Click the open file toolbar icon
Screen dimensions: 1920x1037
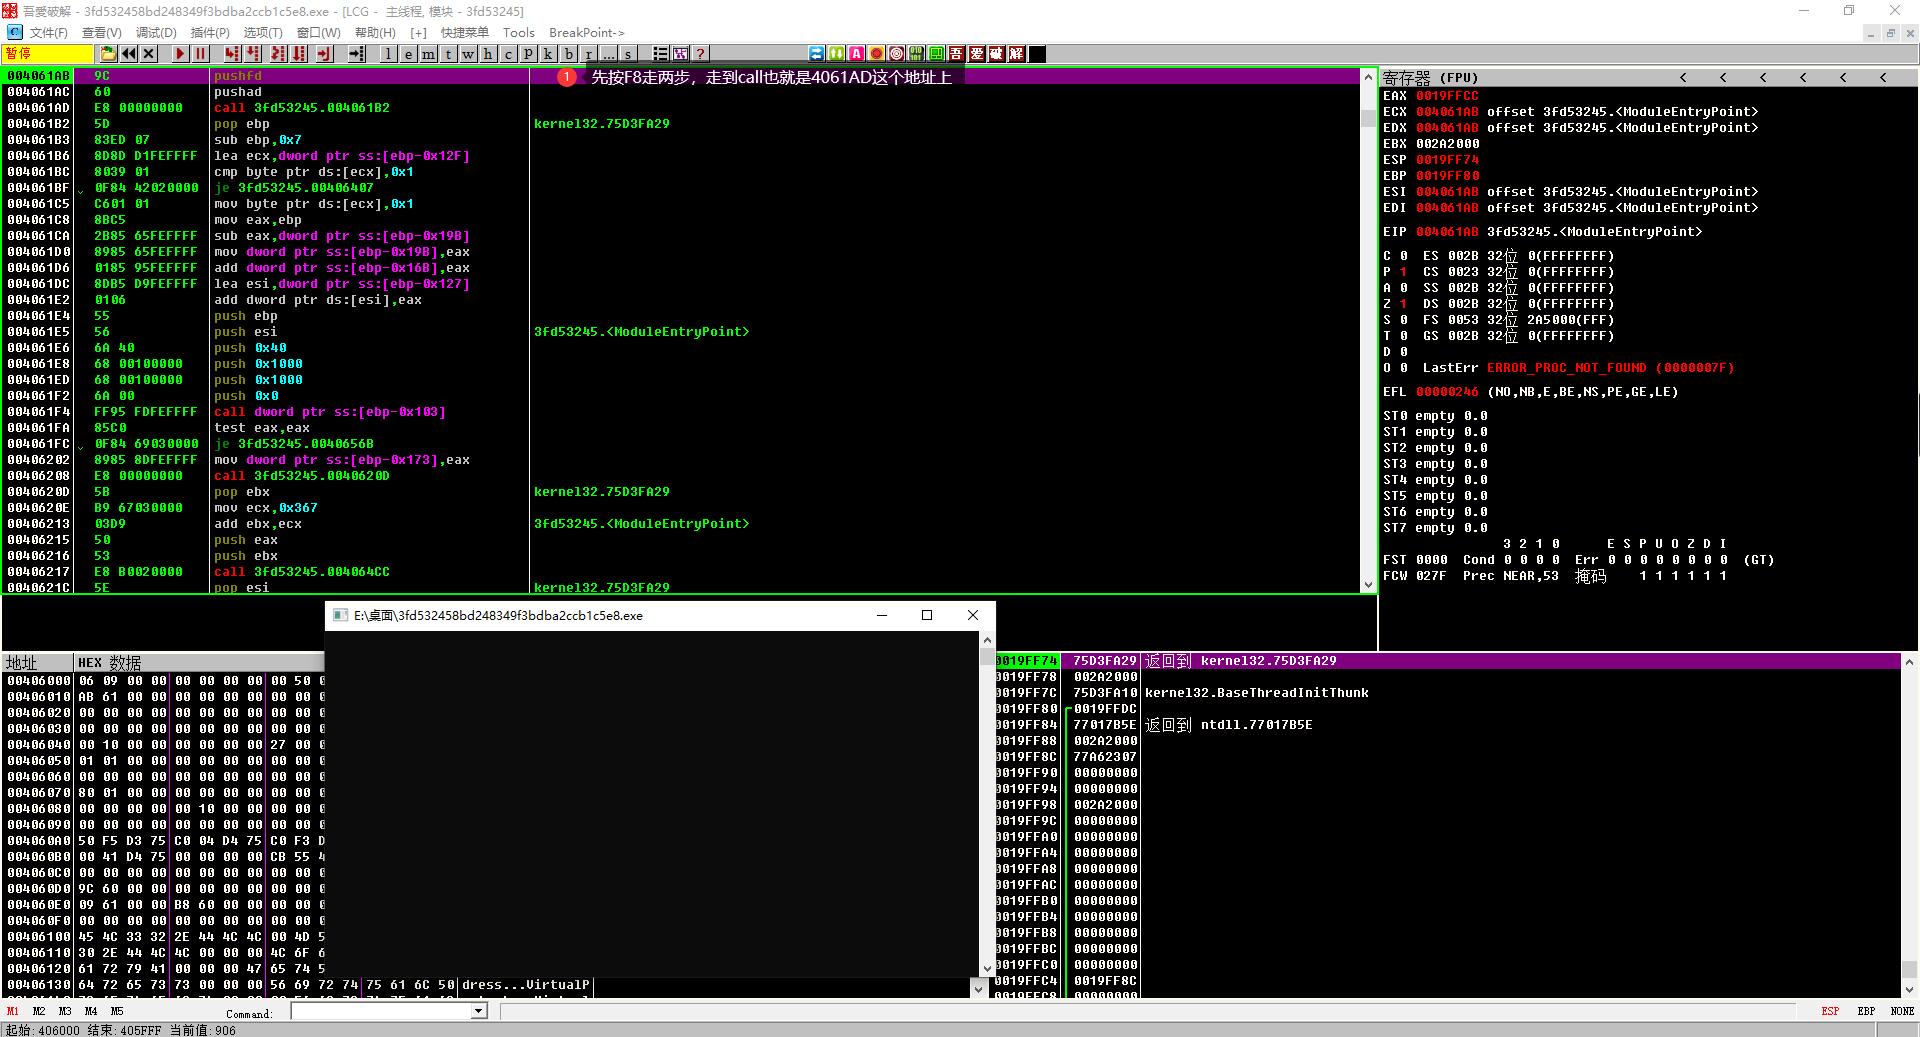coord(108,54)
